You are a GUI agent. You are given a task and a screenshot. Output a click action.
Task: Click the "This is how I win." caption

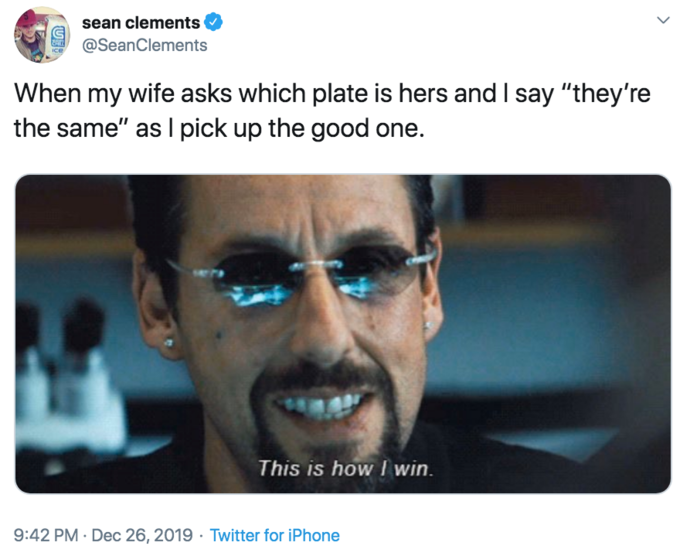point(345,467)
